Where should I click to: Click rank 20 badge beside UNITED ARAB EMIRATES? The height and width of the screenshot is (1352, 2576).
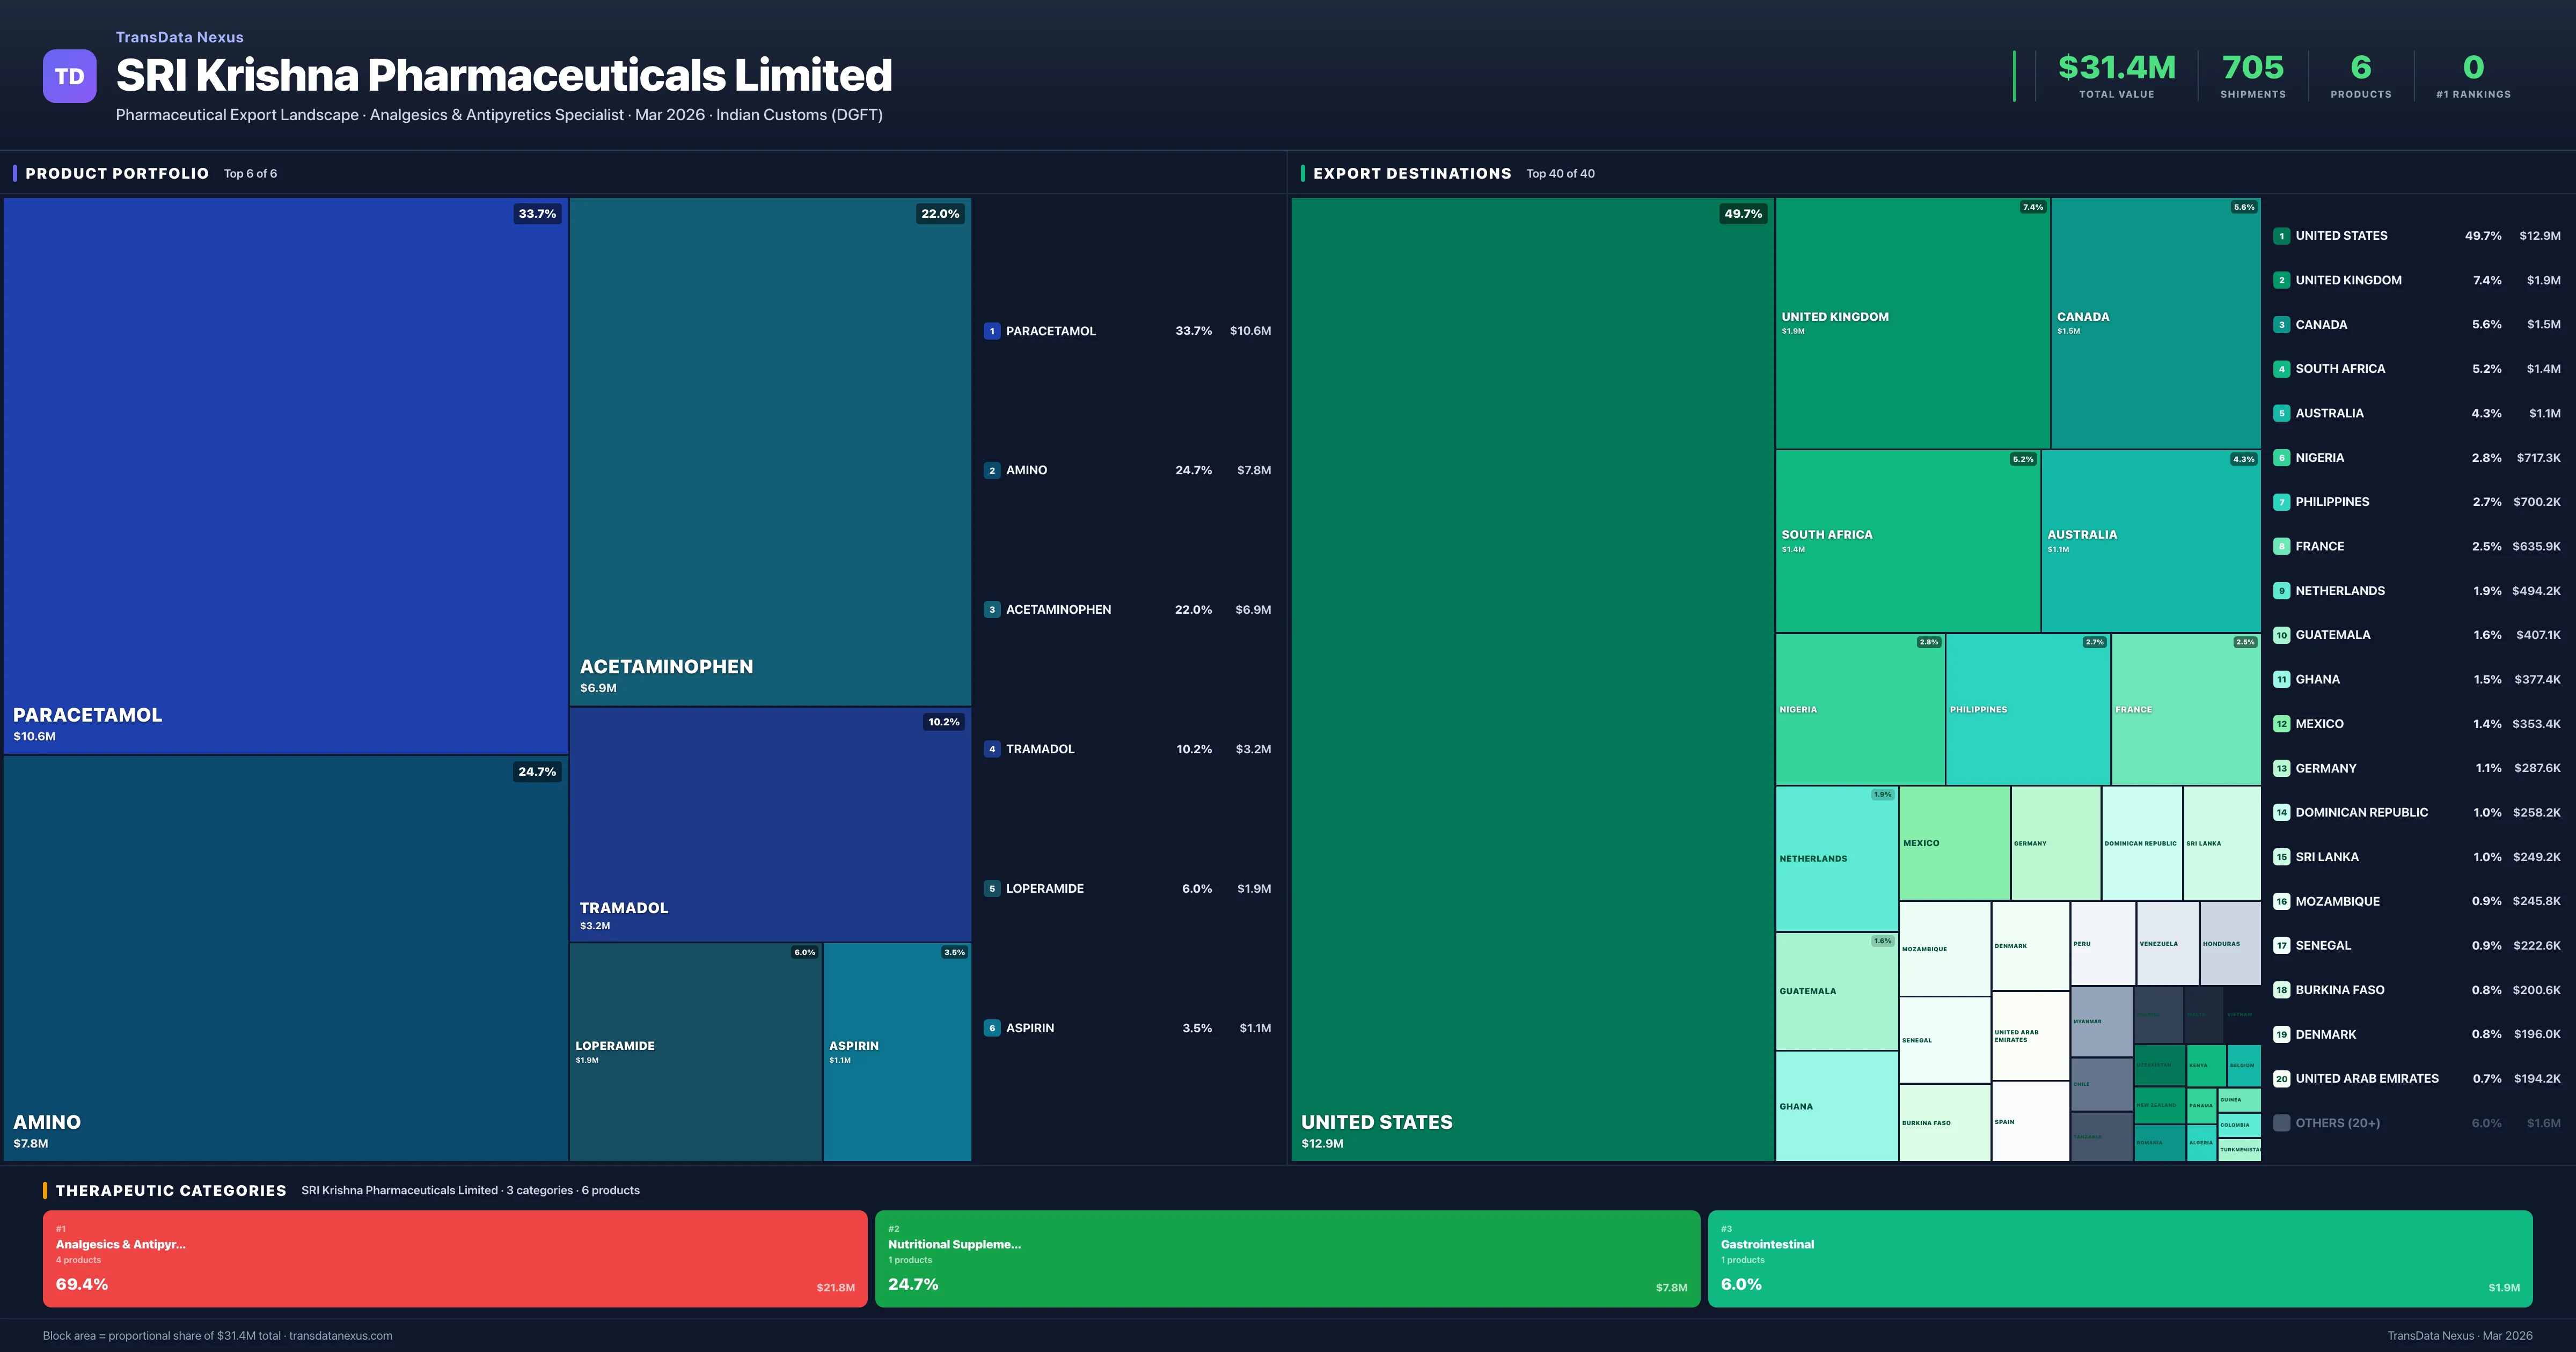[2281, 1079]
